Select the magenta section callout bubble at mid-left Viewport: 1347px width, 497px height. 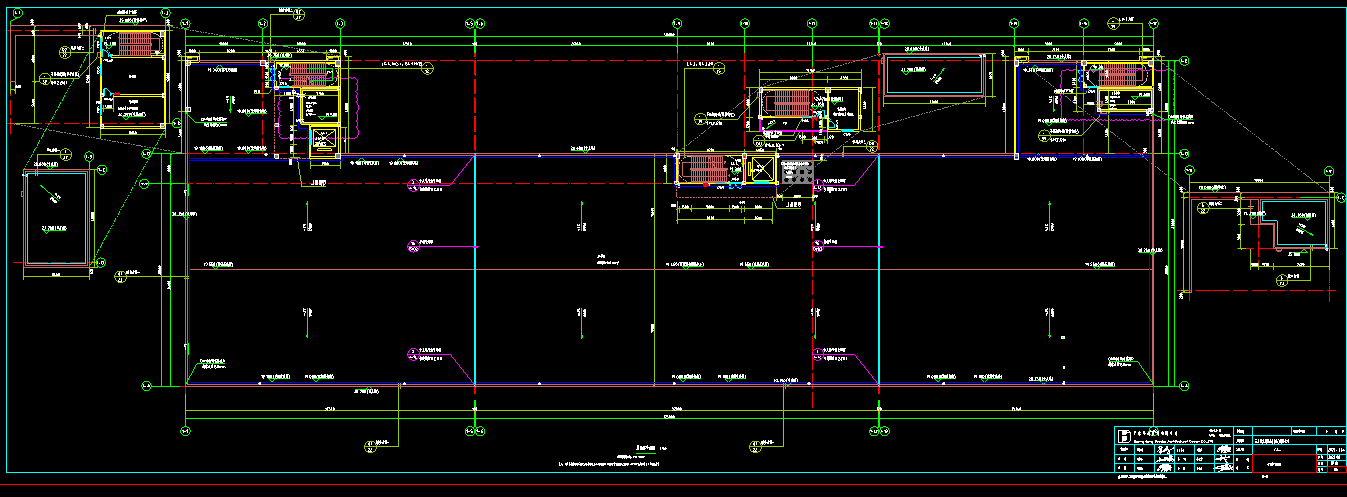[x=413, y=244]
